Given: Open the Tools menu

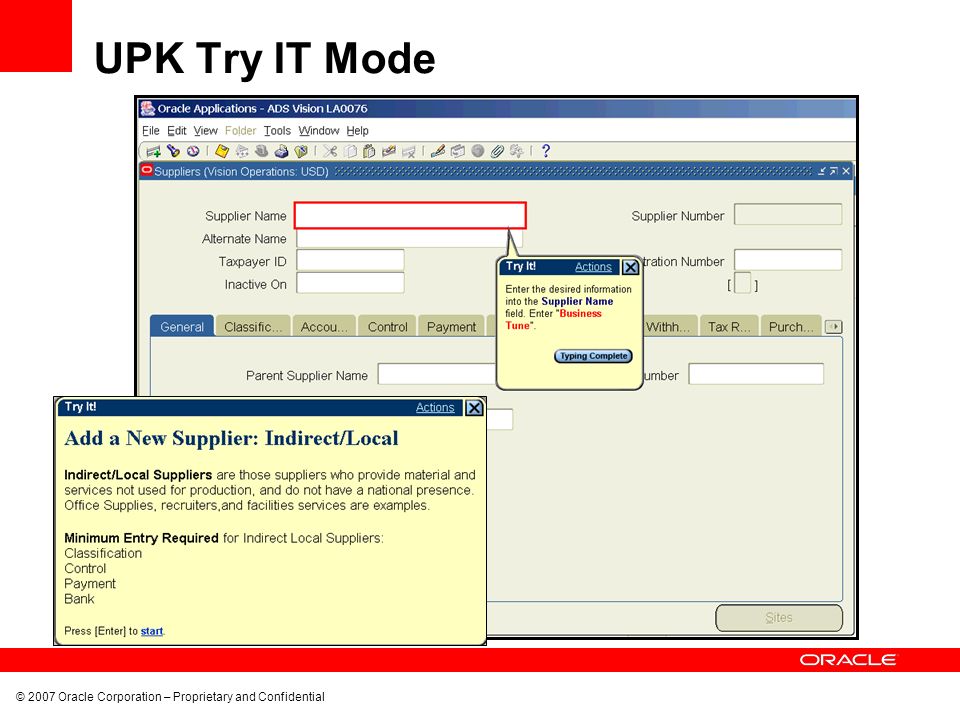Looking at the screenshot, I should 277,130.
